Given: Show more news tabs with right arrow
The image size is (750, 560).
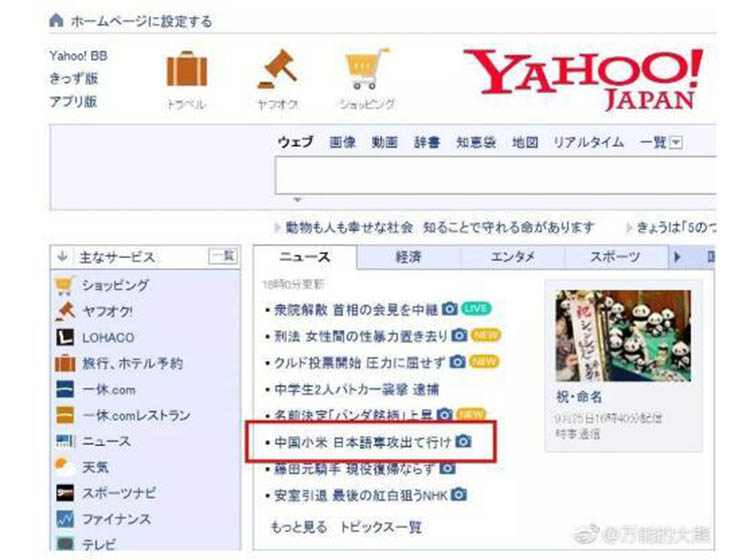Looking at the screenshot, I should (677, 257).
